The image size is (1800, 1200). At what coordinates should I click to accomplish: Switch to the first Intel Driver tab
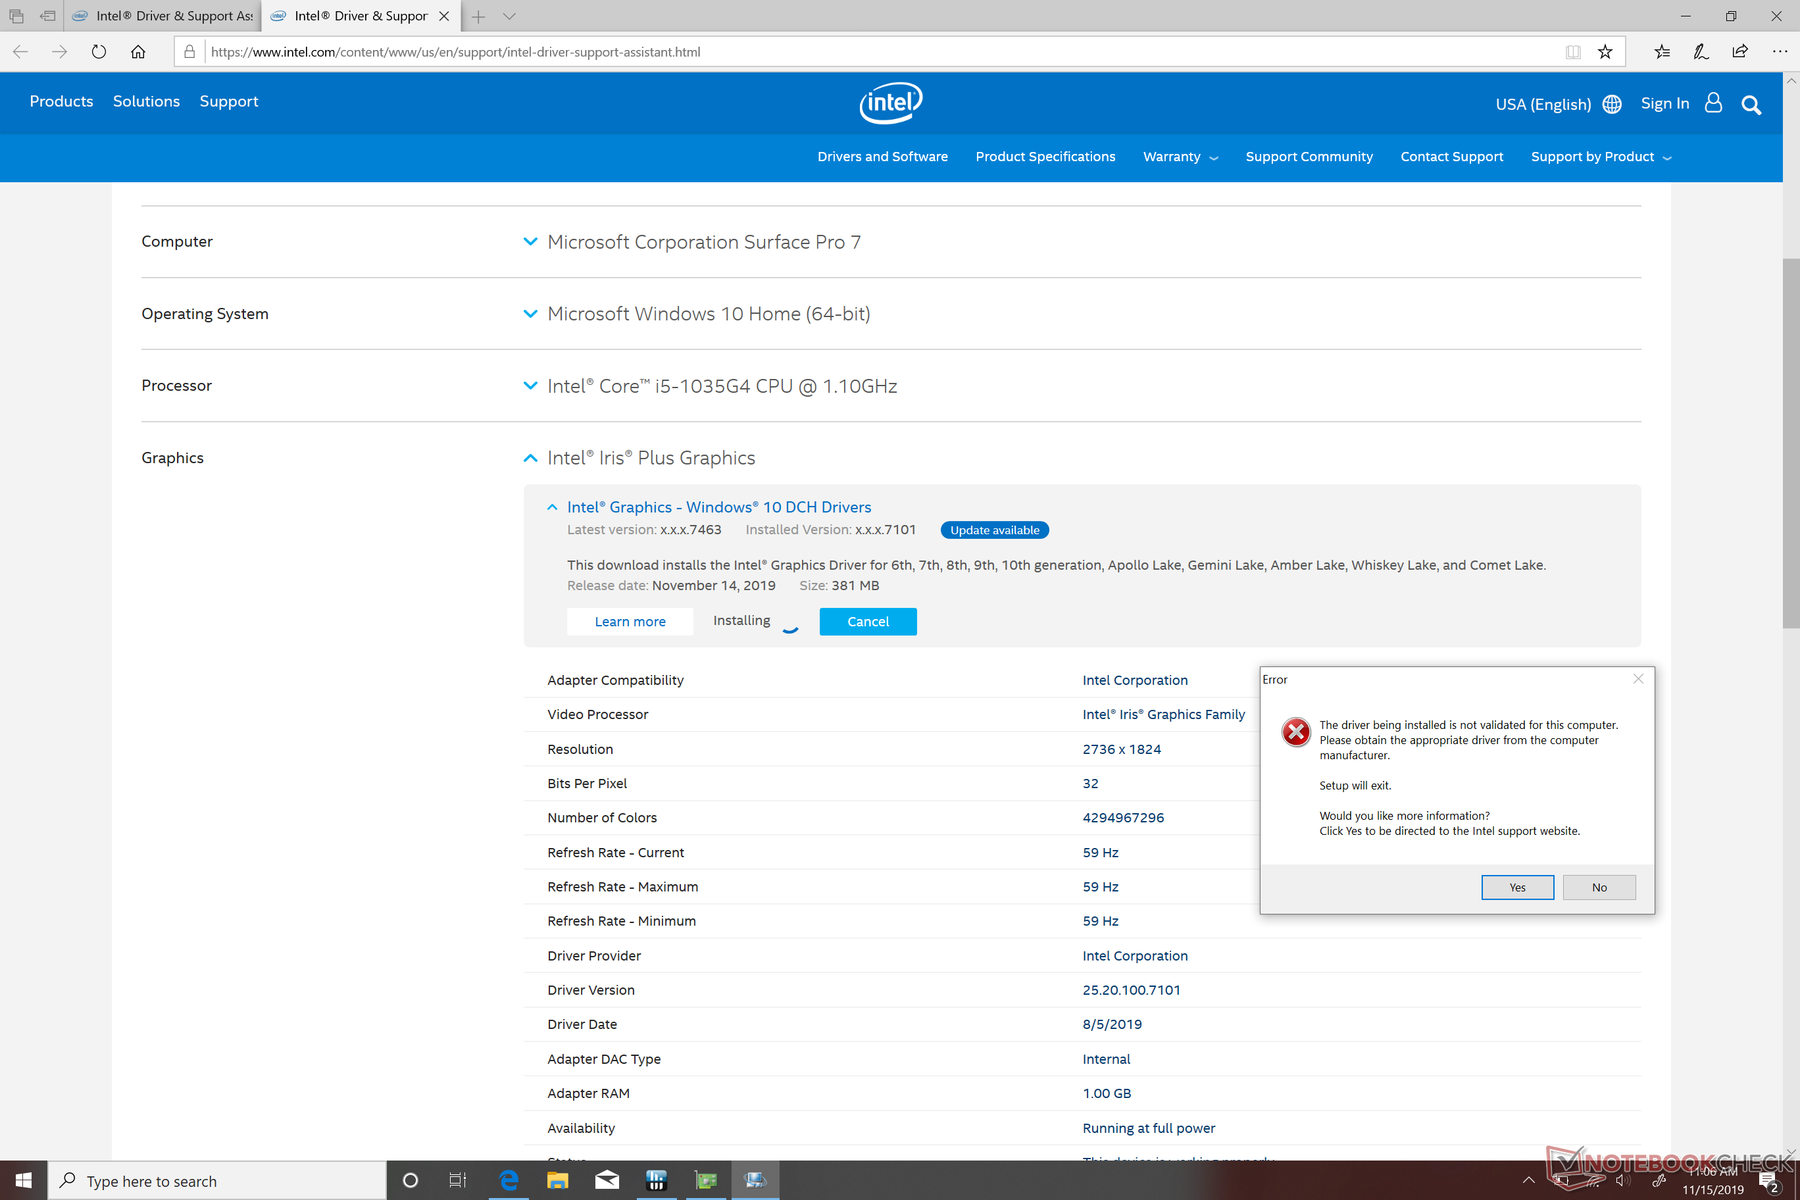click(x=165, y=16)
